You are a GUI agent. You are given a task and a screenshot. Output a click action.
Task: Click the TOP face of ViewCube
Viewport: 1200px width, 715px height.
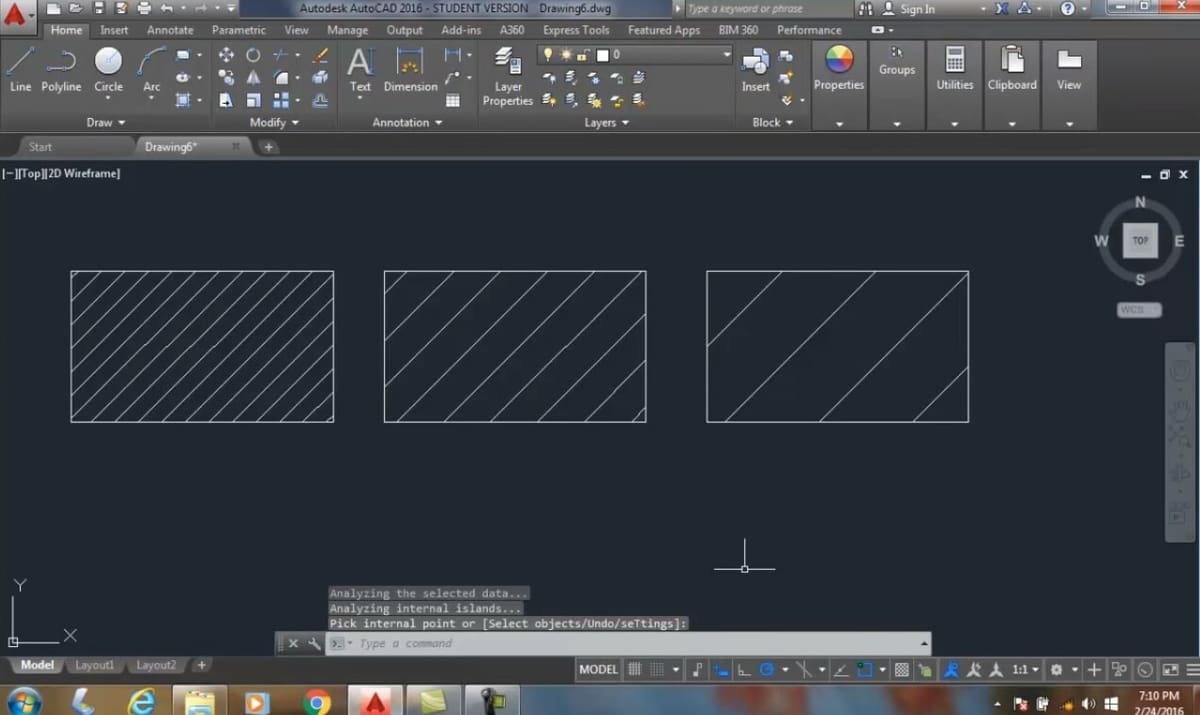click(x=1141, y=240)
